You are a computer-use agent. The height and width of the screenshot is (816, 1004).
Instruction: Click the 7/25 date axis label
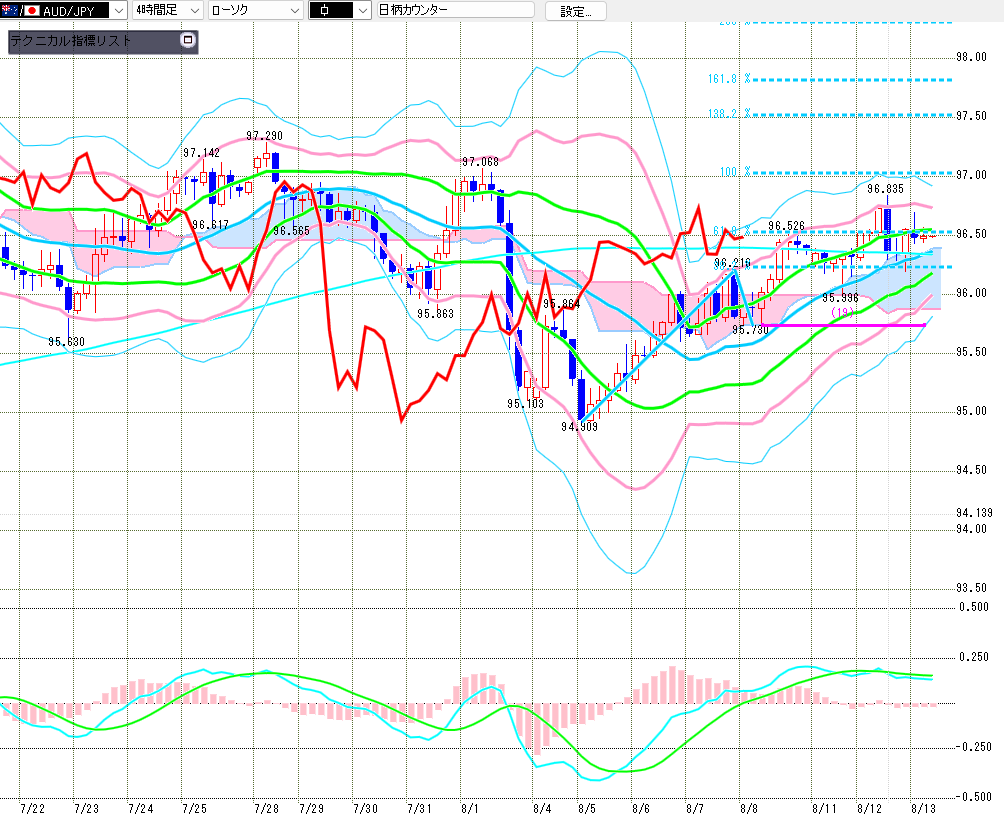coord(195,808)
